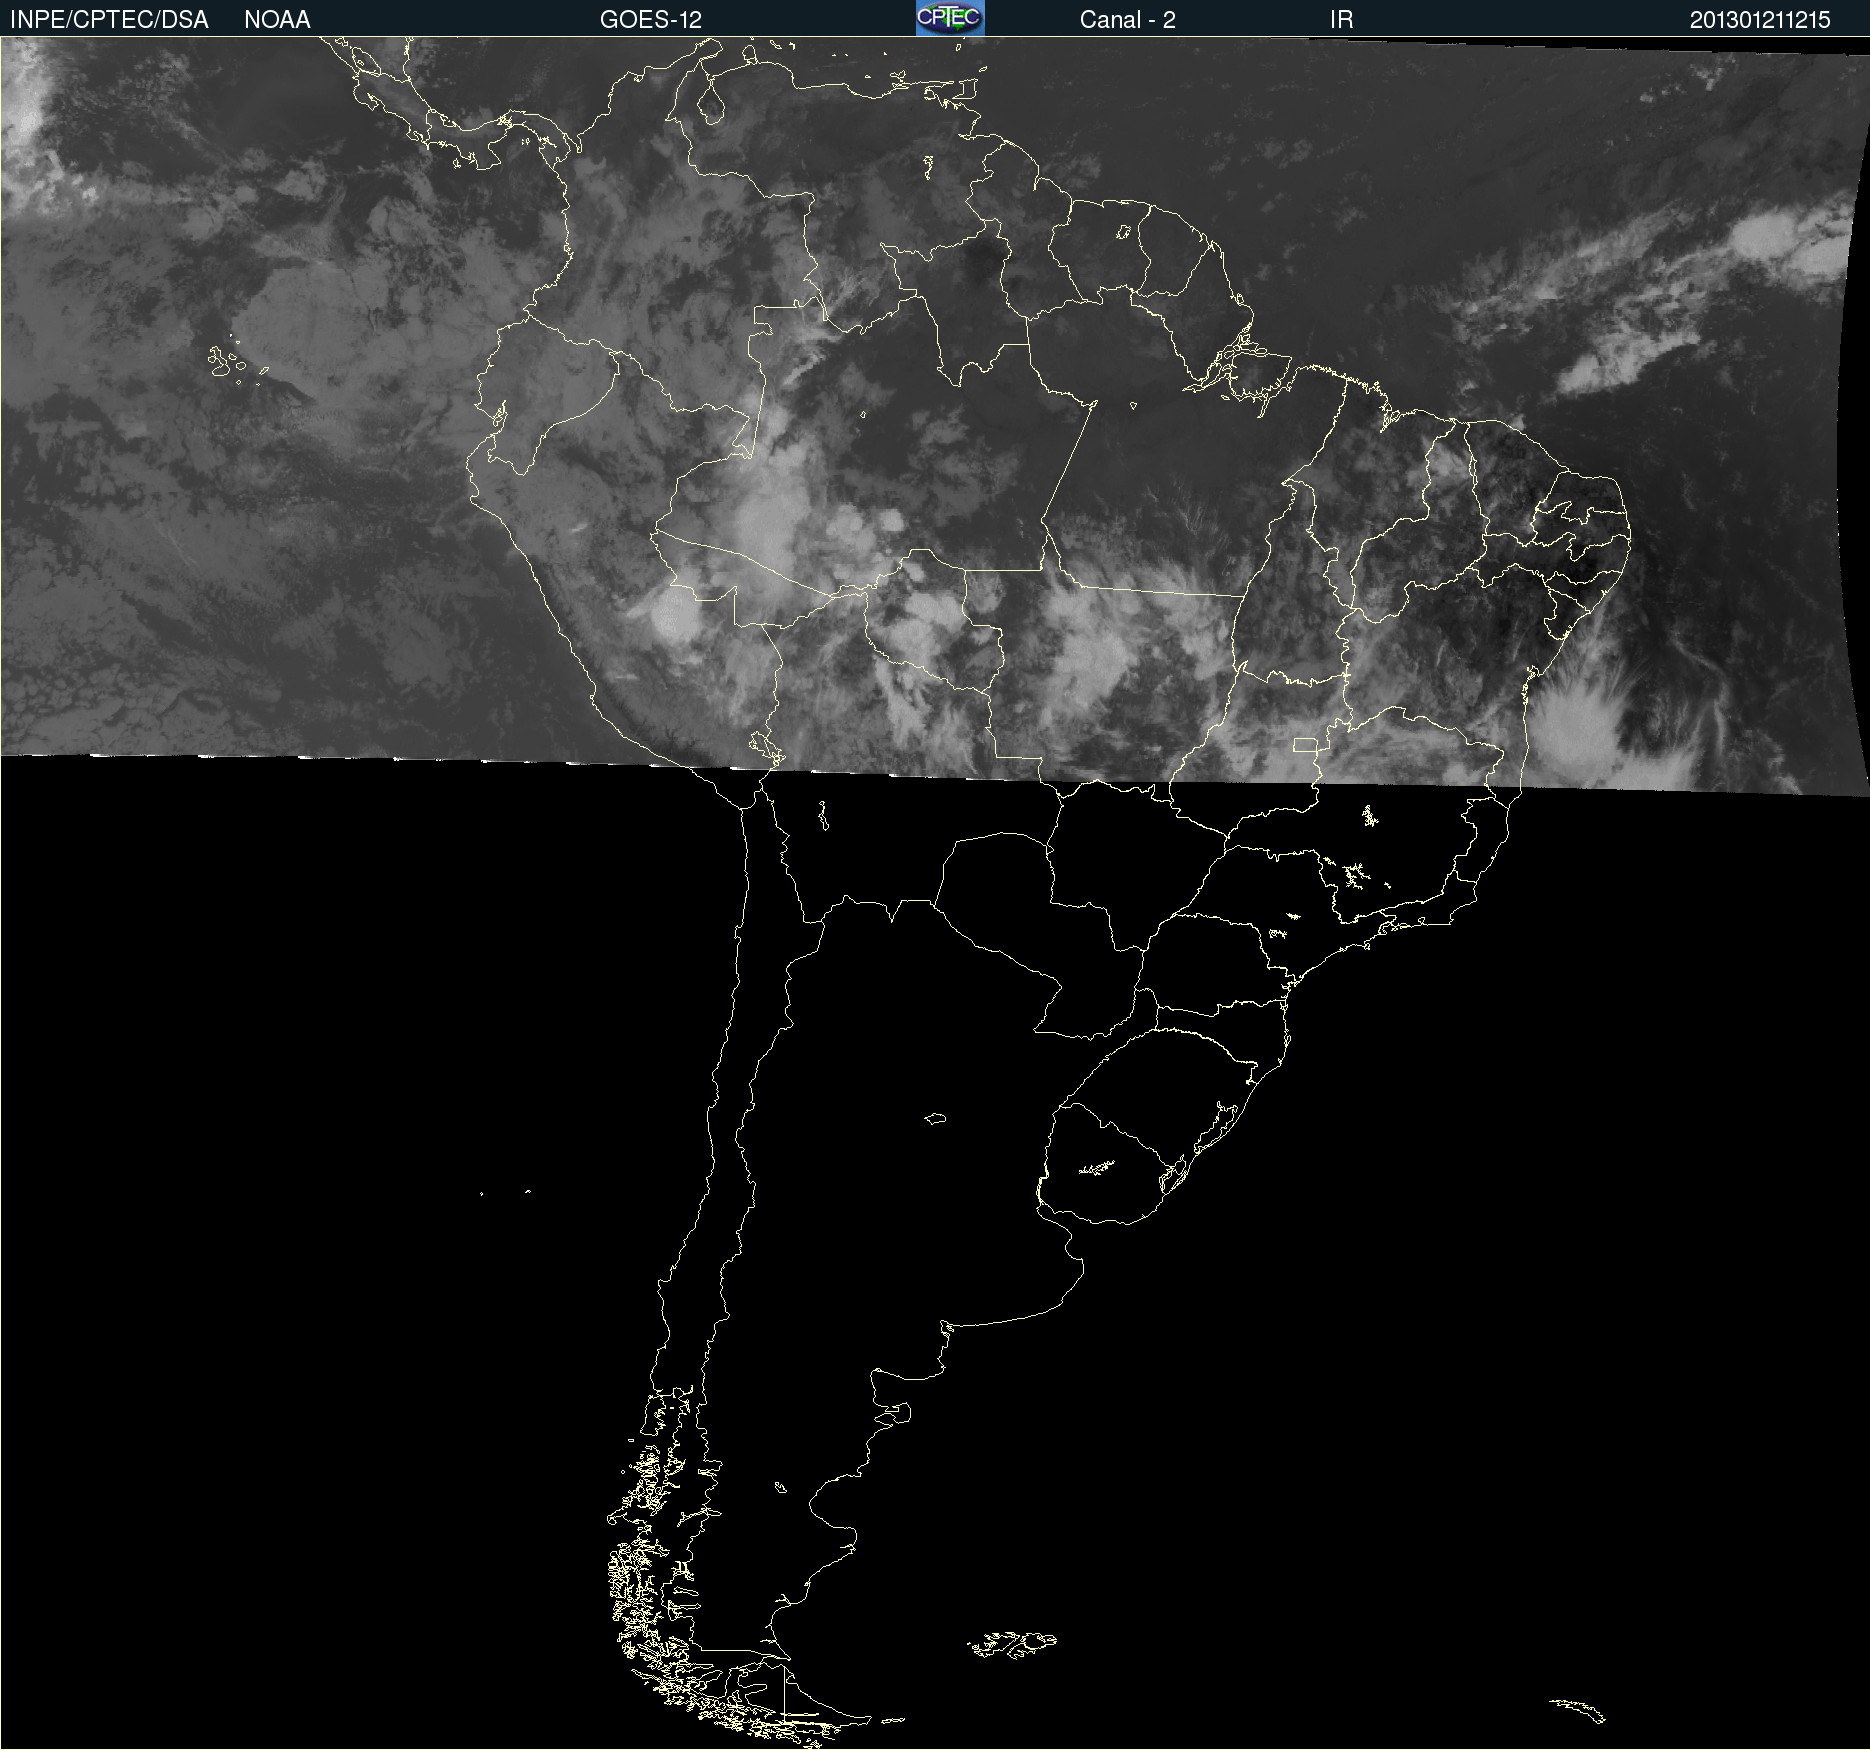Image resolution: width=1870 pixels, height=1750 pixels.
Task: Click the INPE/CPTEC/DSA header text
Action: coord(109,20)
